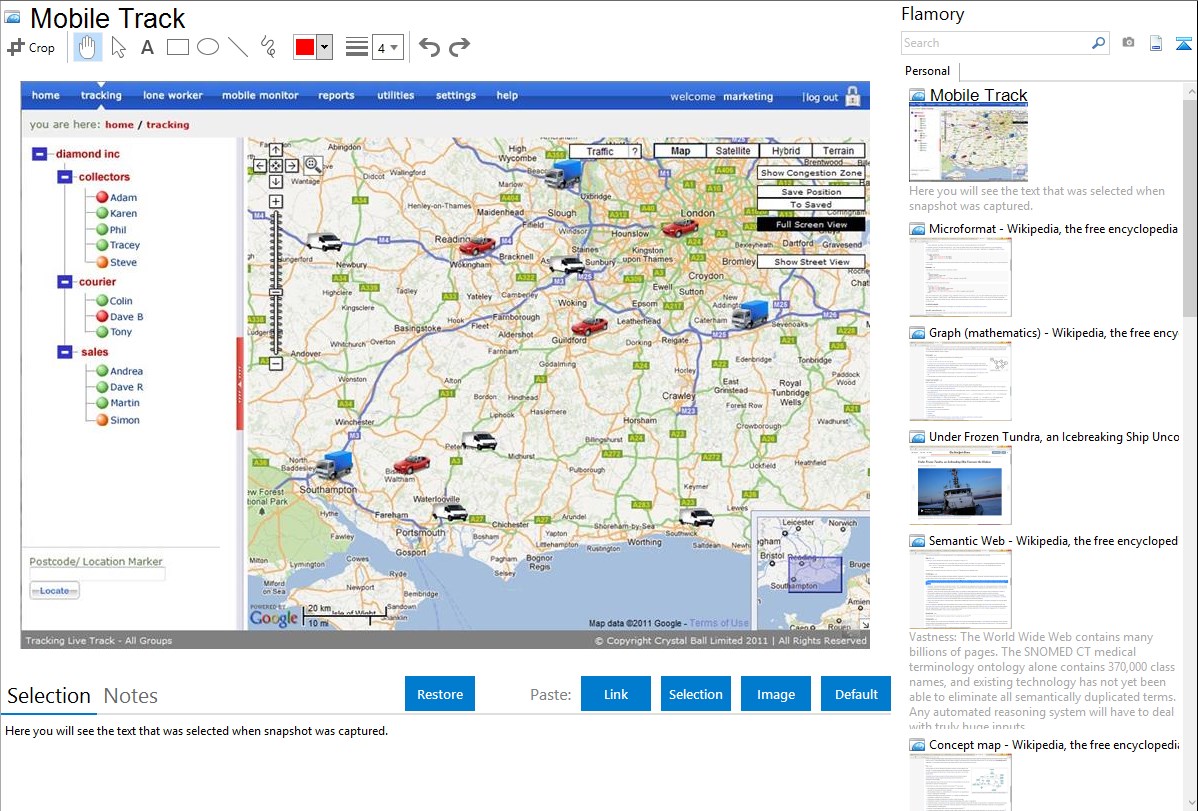Select the freehand scribble tool
This screenshot has height=811, width=1198.
[267, 47]
